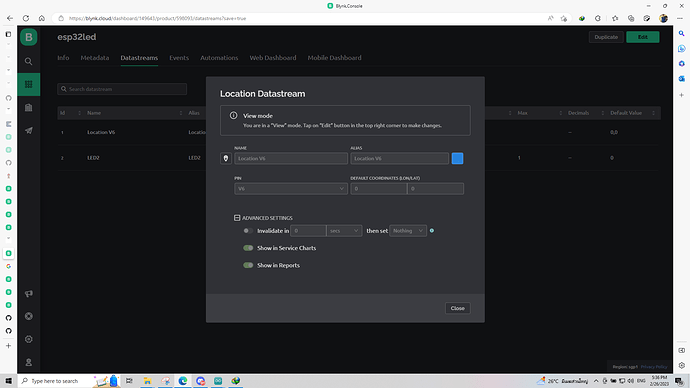Open Arduino IDE from taskbar
The height and width of the screenshot is (388, 690).
pos(218,381)
